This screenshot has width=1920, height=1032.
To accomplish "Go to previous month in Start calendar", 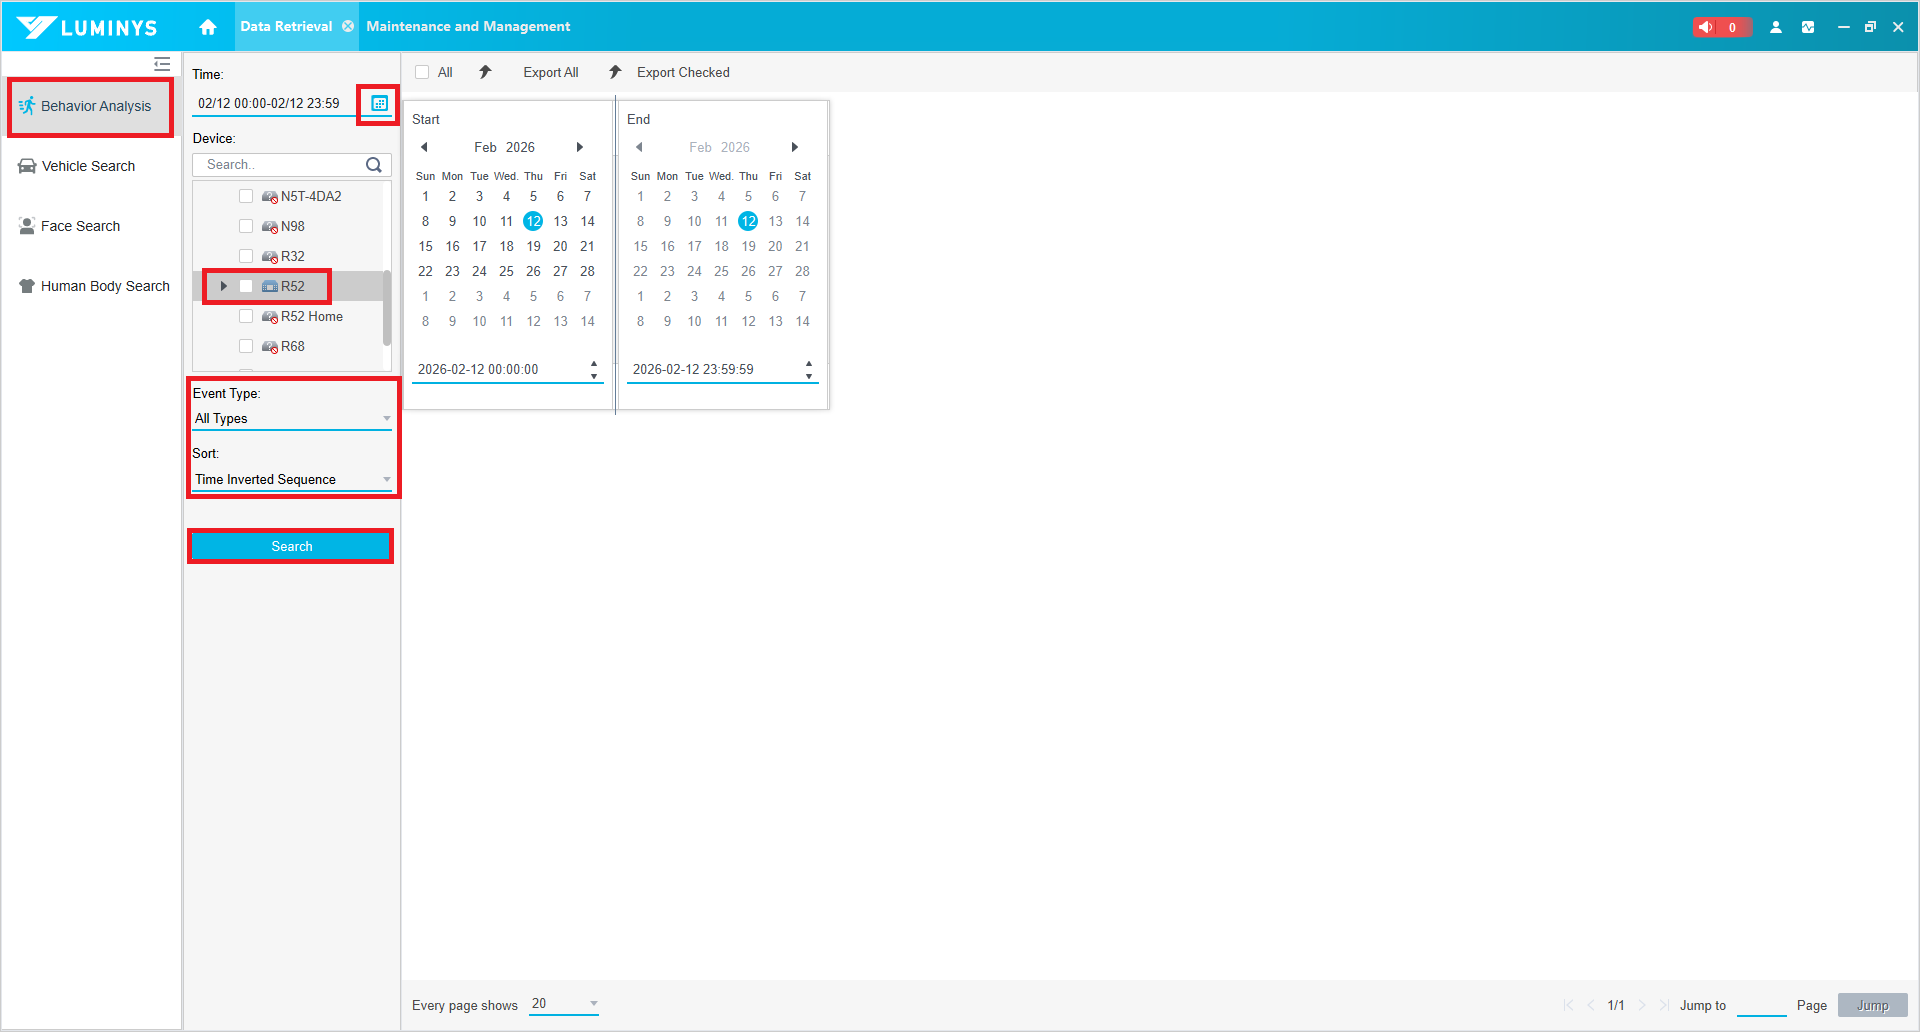I will pos(424,147).
